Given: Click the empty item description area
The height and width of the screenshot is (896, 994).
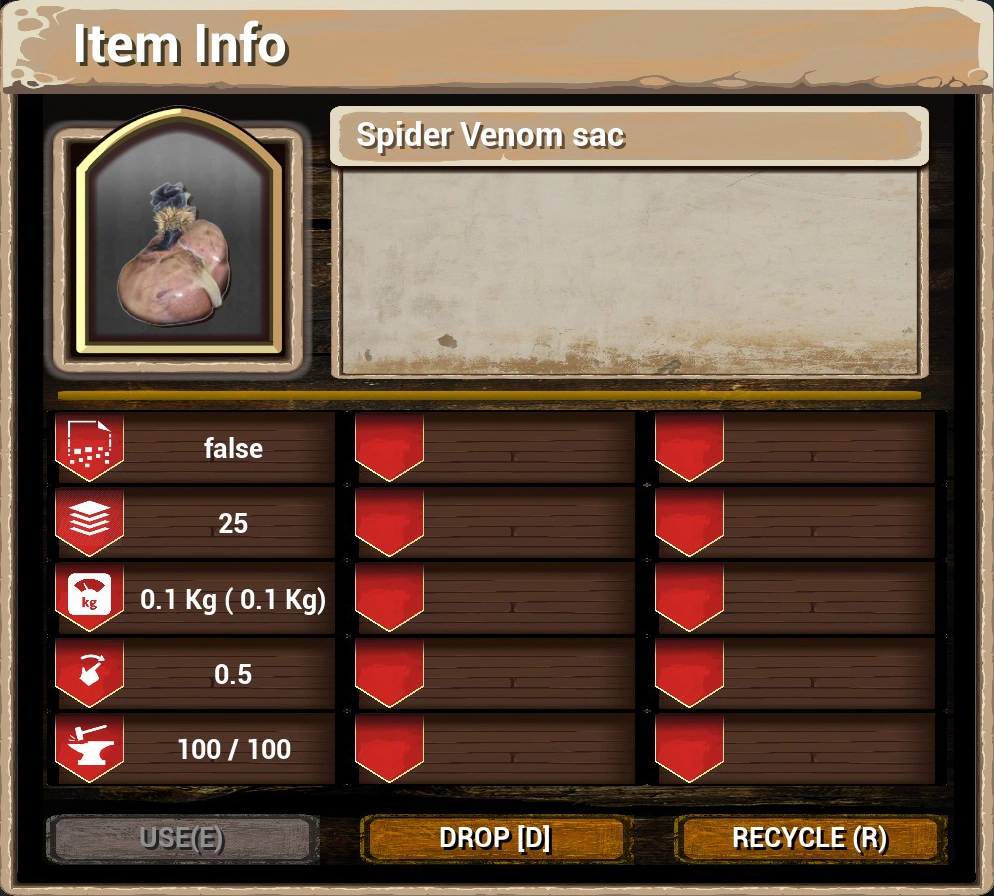Looking at the screenshot, I should [629, 273].
